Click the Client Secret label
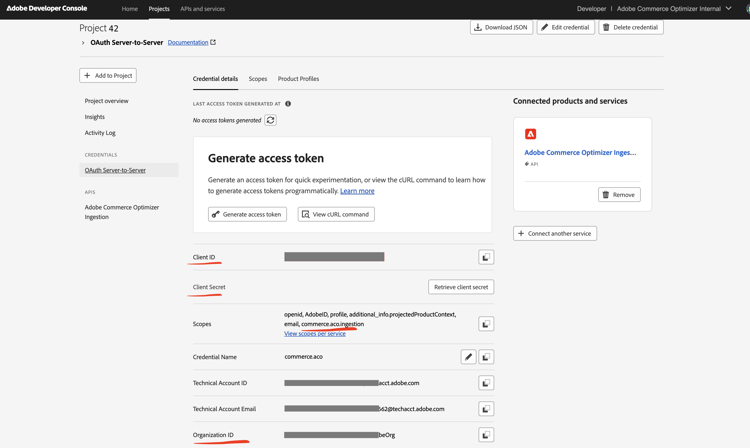The width and height of the screenshot is (750, 448). [x=209, y=287]
